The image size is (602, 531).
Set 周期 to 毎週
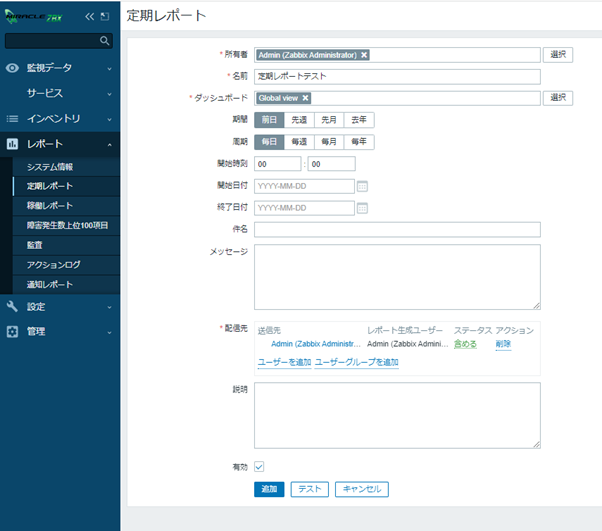tap(299, 142)
